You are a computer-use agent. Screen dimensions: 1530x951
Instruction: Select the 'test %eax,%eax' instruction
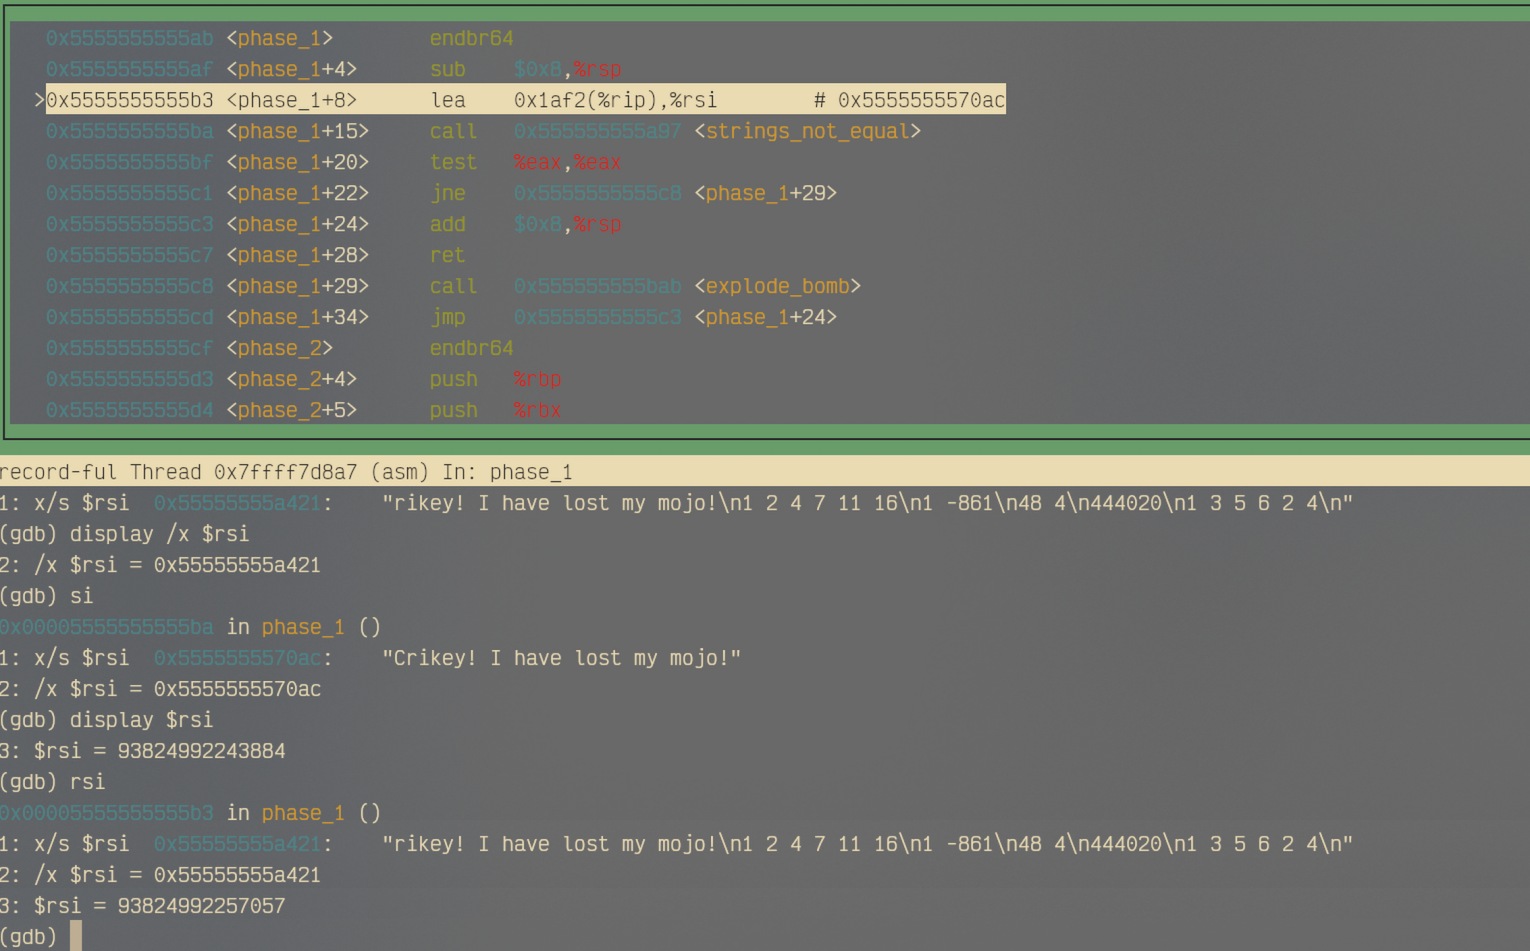coord(525,162)
